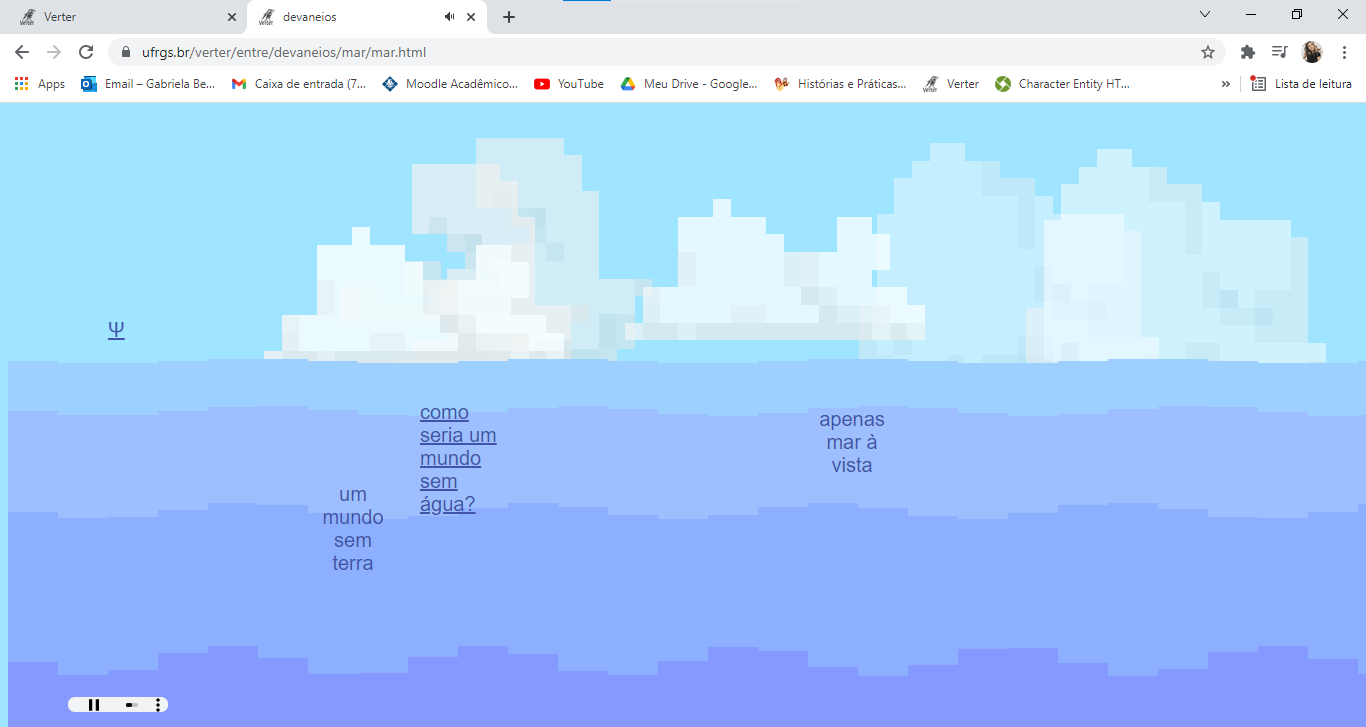Screen dimensions: 1366x727
Task: Open the Email – Gabriela bookmark
Action: (x=148, y=84)
